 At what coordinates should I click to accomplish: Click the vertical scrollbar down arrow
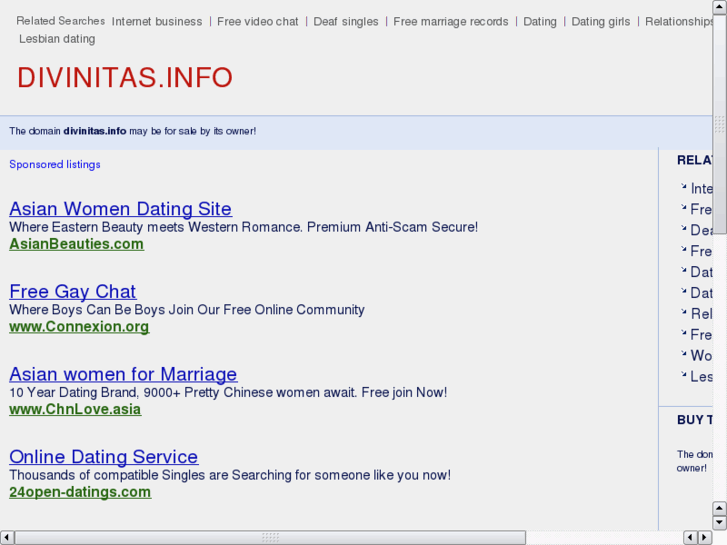click(719, 523)
